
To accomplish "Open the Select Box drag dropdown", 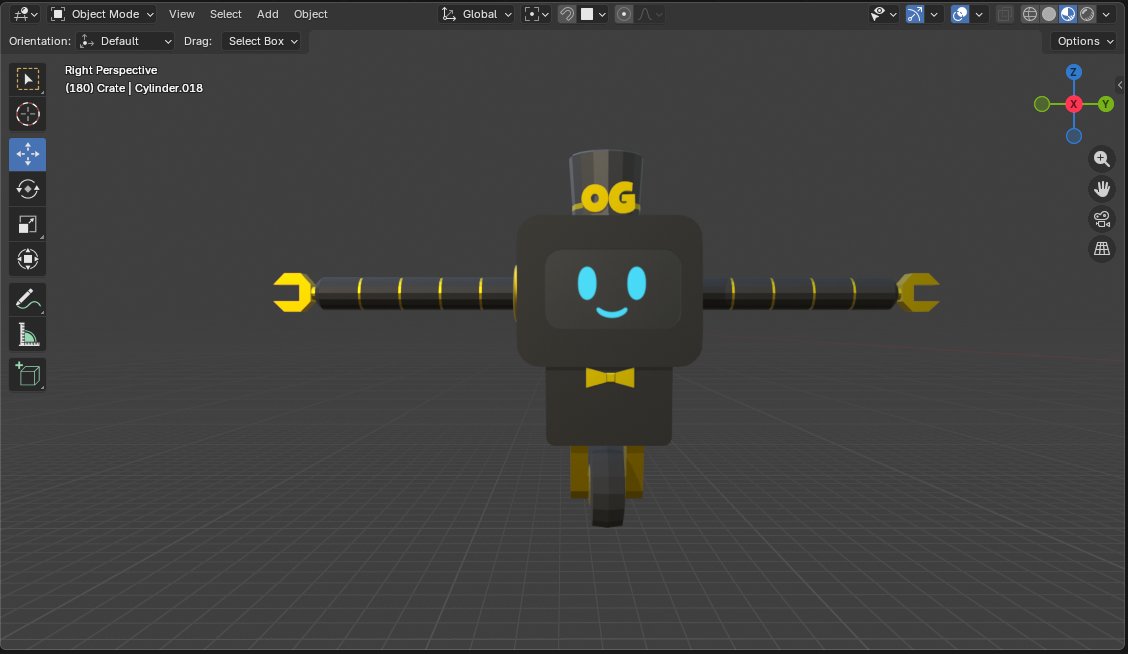I will (264, 41).
